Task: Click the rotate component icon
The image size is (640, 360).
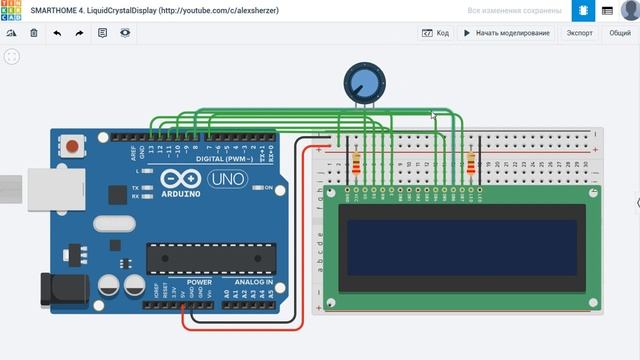Action: tap(11, 33)
